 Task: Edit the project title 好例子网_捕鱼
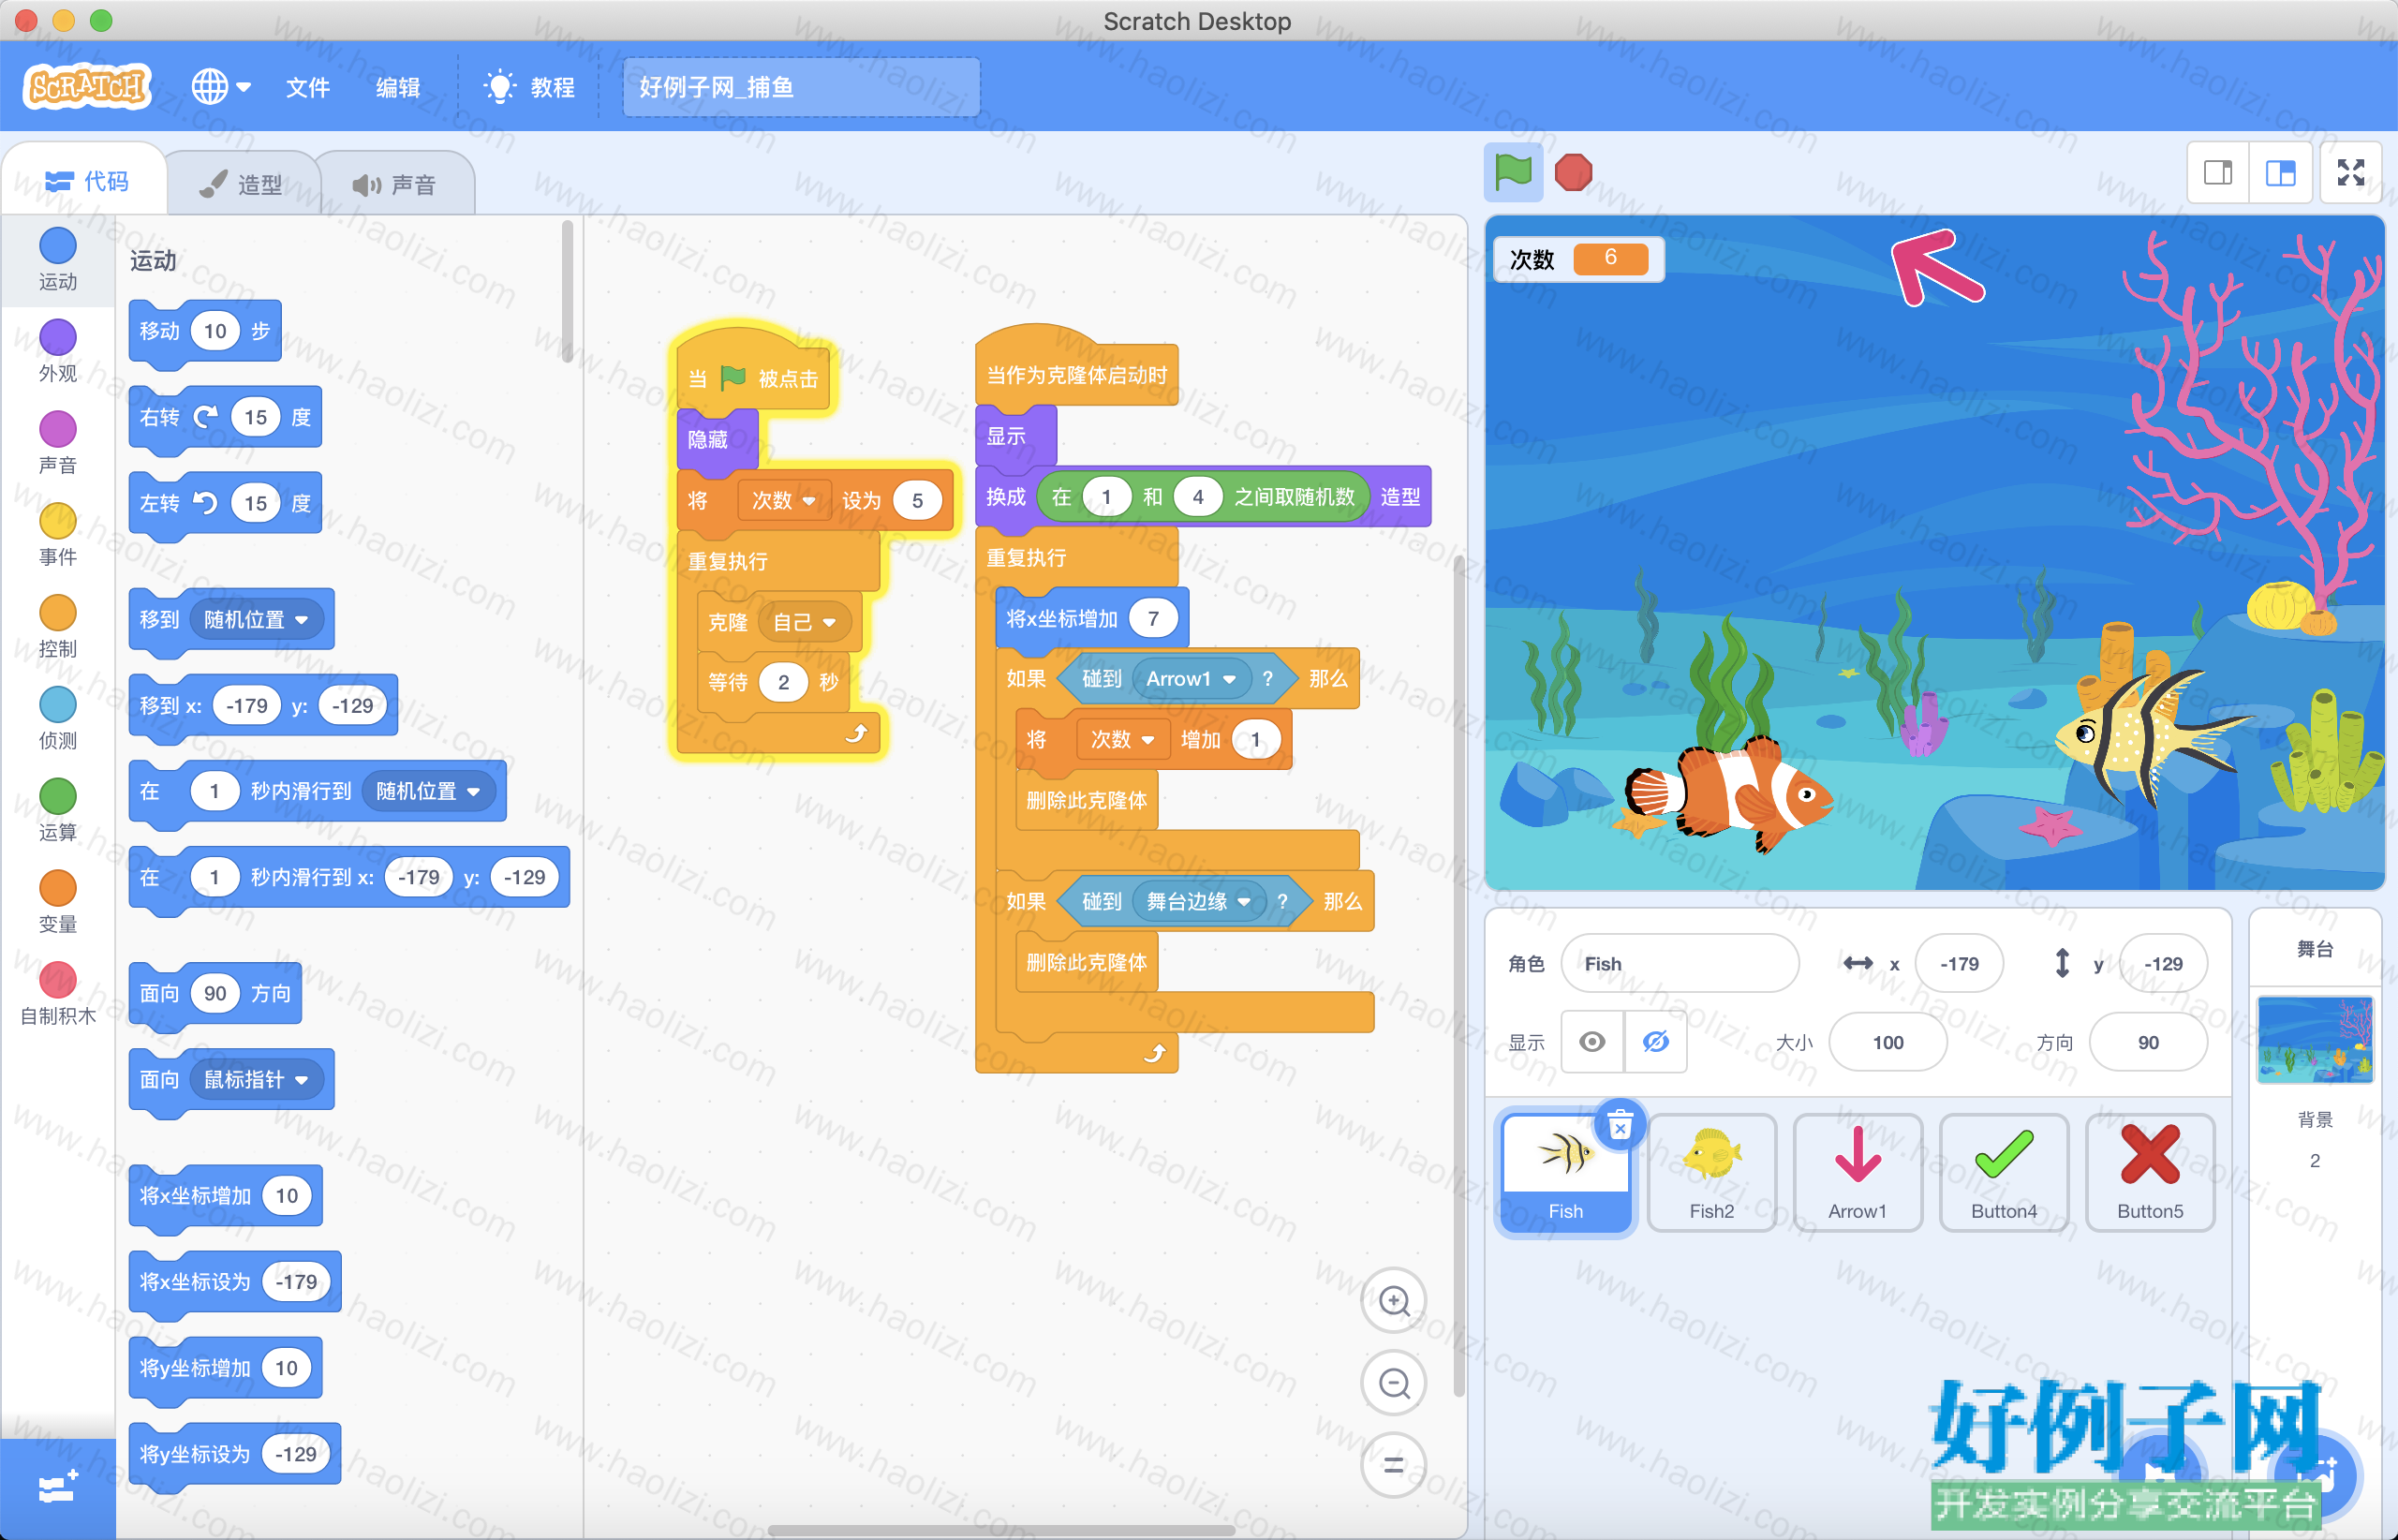(801, 87)
